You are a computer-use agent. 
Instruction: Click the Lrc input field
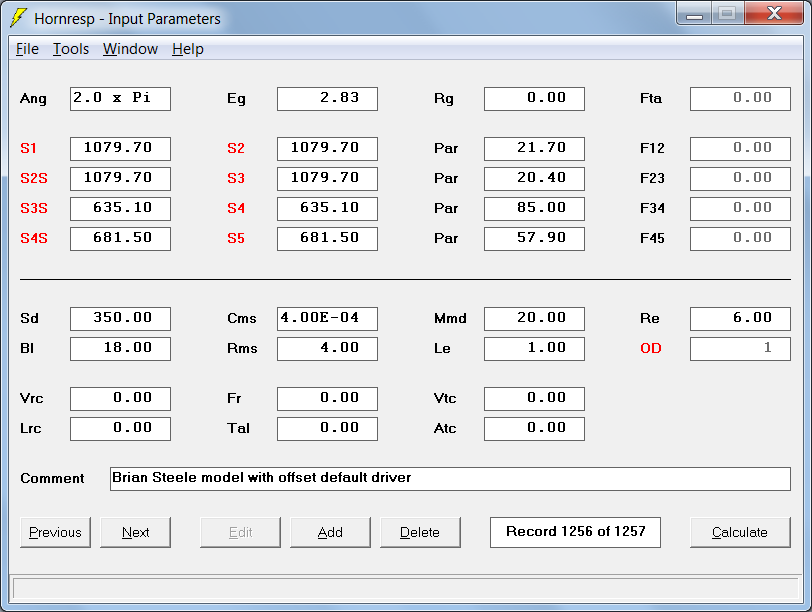click(120, 429)
